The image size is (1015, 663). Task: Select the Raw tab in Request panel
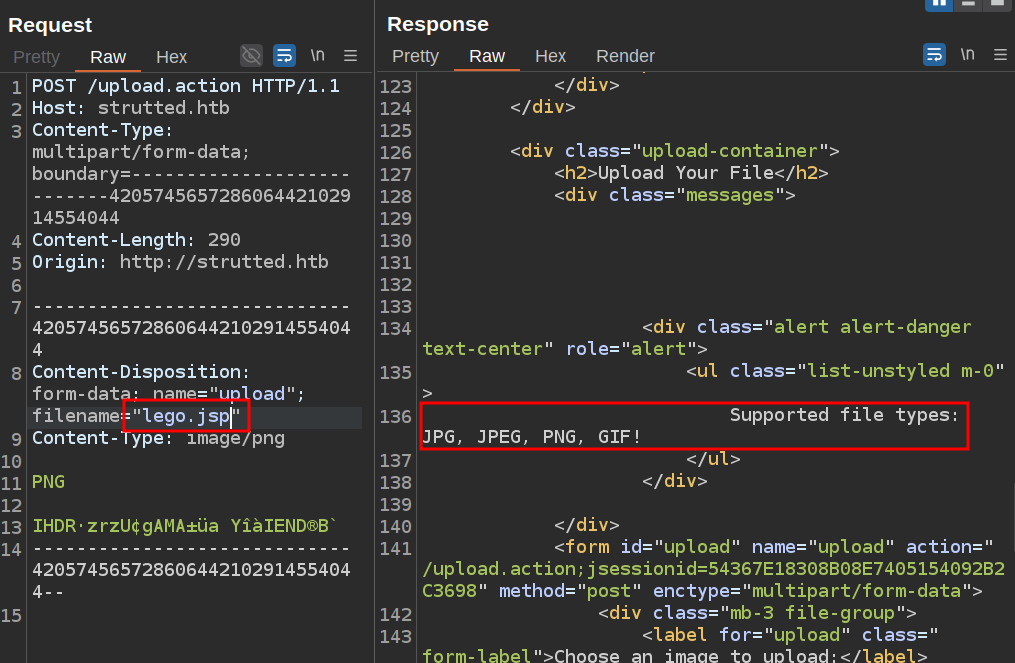(x=108, y=57)
